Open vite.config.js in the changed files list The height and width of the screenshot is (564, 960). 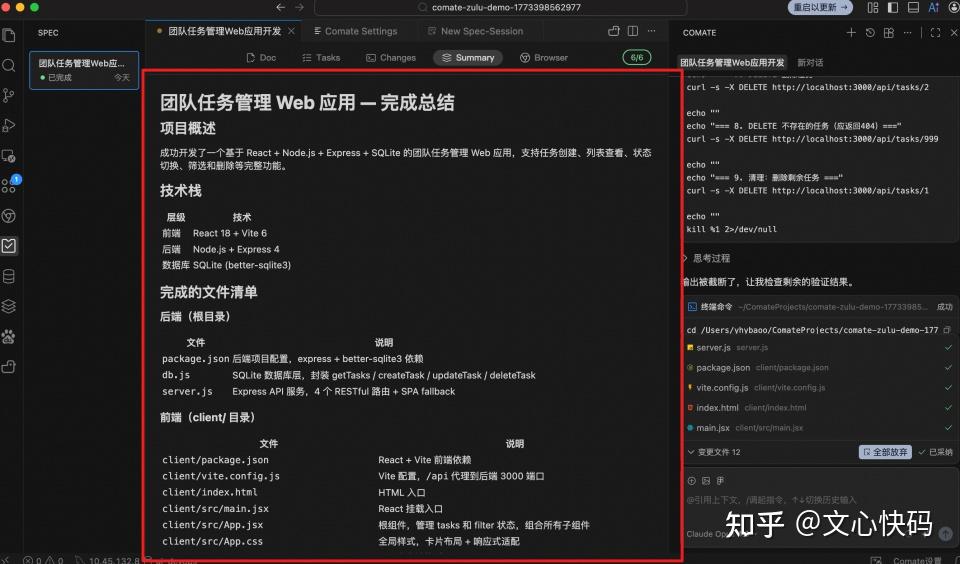coord(819,388)
